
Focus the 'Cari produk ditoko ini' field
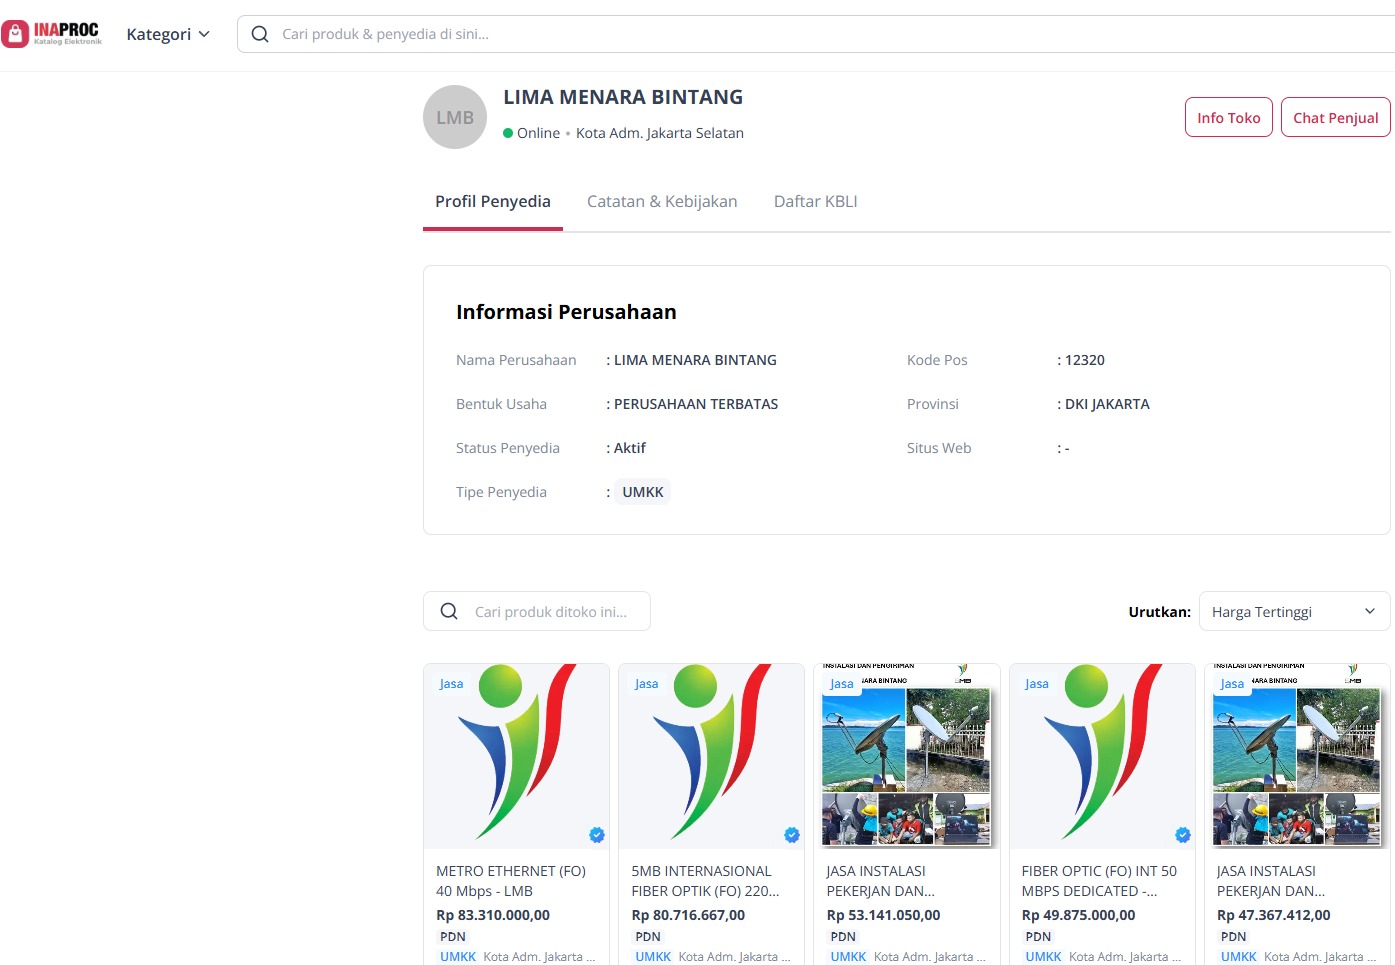(537, 611)
